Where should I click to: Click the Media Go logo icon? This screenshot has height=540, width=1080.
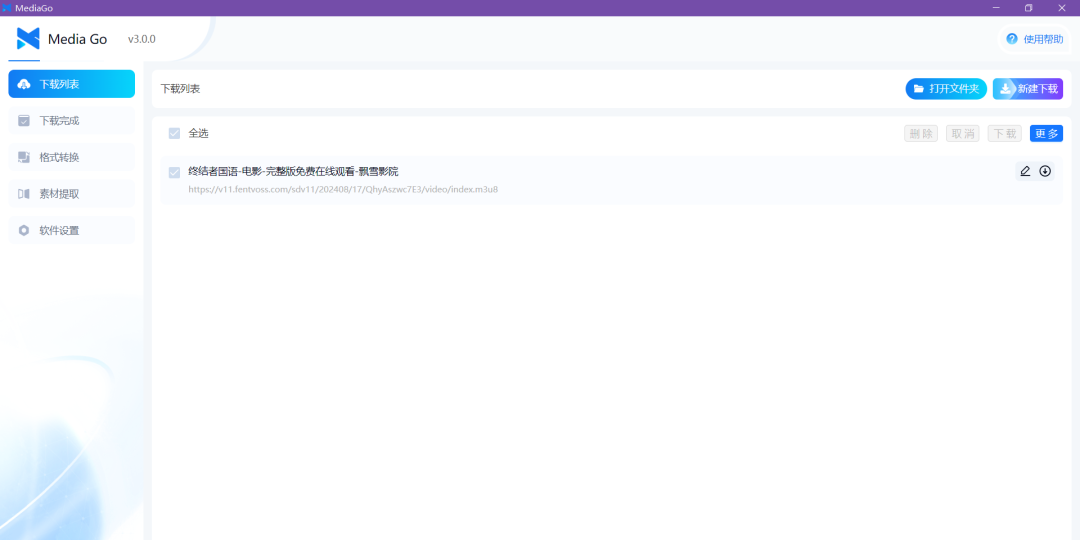pyautogui.click(x=28, y=39)
